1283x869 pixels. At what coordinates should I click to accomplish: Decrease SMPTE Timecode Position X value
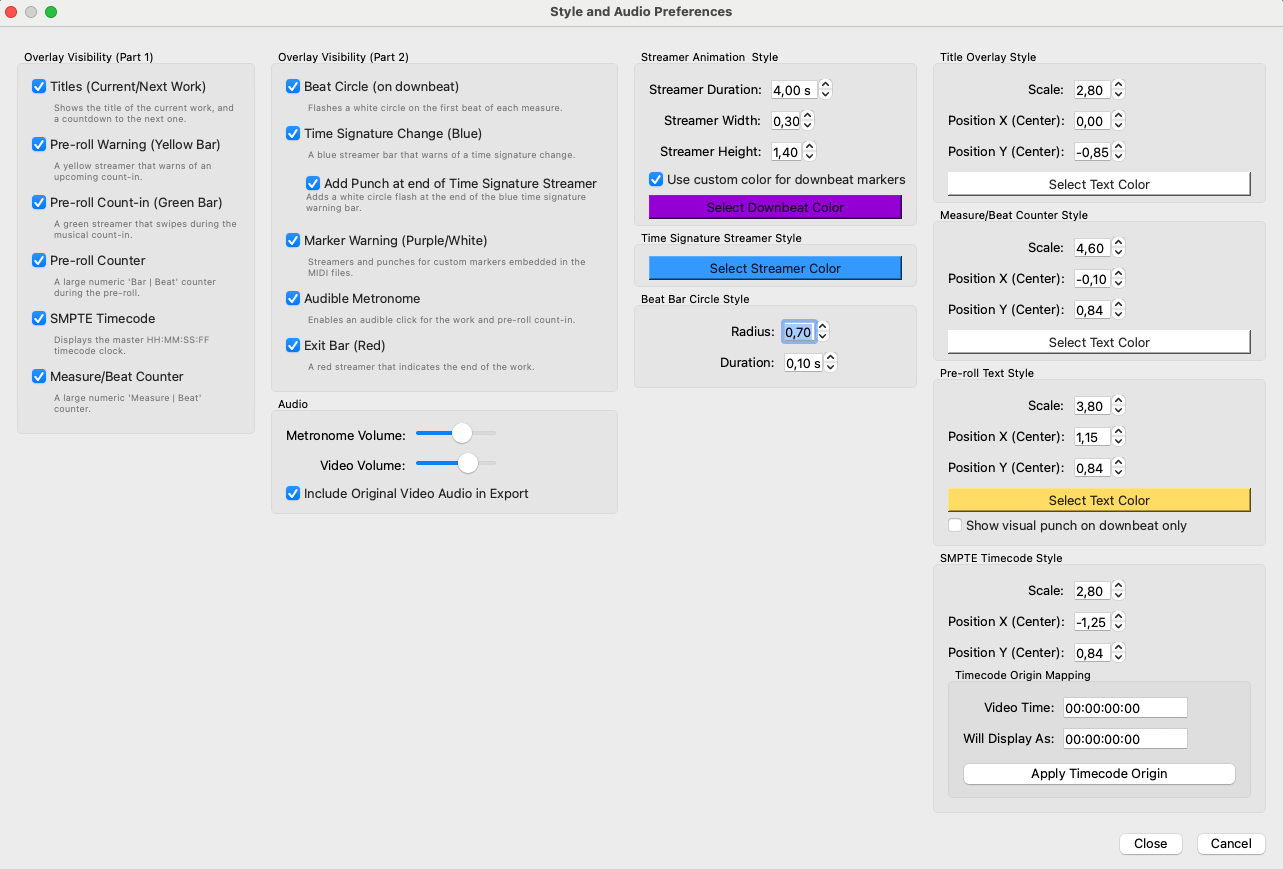tap(1120, 625)
